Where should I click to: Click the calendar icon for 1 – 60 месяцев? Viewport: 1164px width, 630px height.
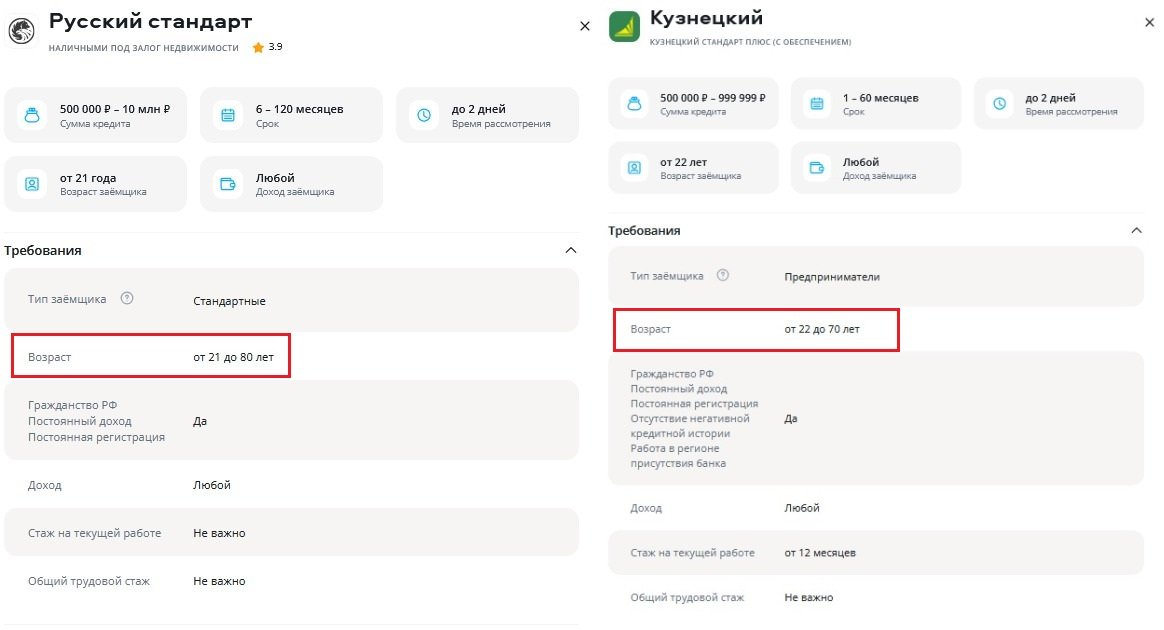tap(818, 104)
